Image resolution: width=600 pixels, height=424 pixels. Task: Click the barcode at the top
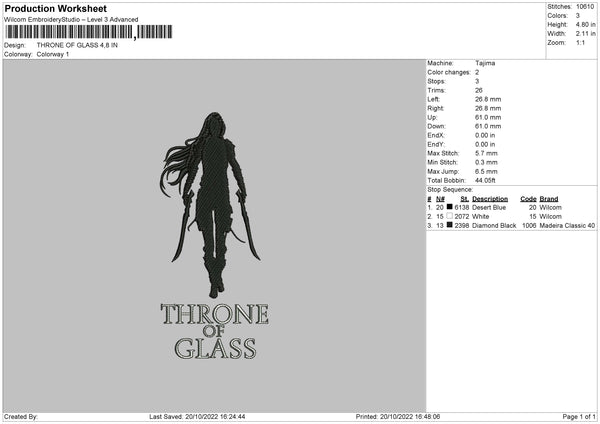click(88, 32)
